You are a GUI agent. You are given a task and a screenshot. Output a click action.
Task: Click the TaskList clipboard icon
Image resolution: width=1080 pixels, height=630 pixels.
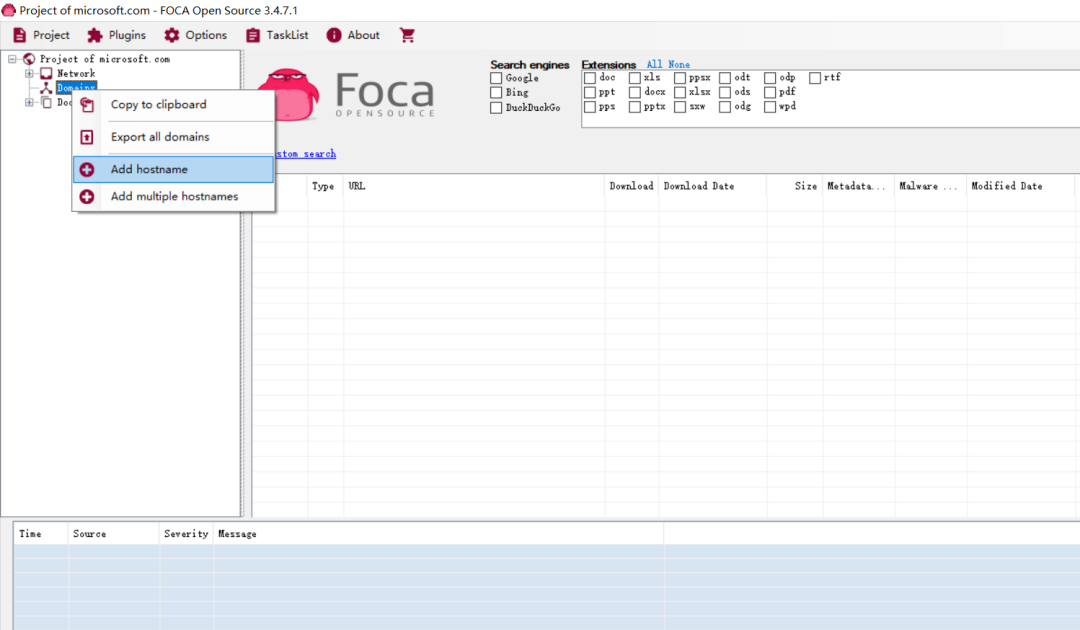[253, 35]
